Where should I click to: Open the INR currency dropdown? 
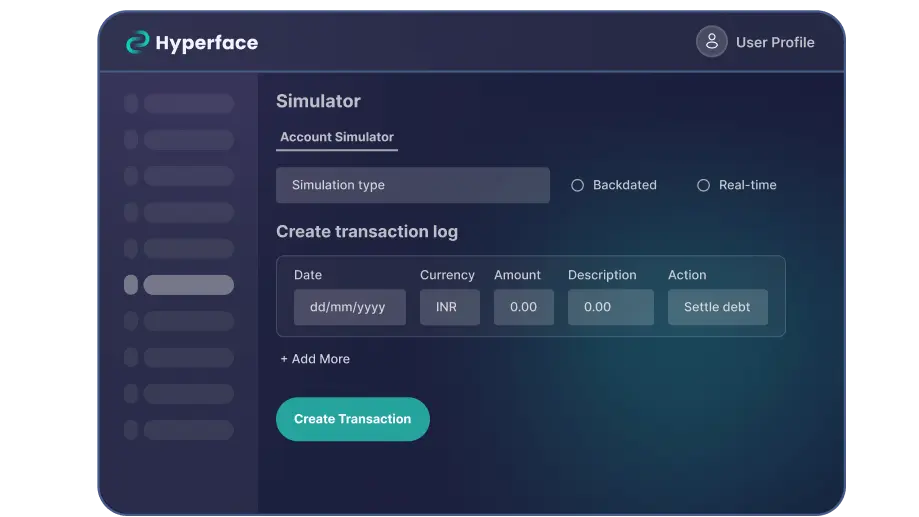point(449,307)
